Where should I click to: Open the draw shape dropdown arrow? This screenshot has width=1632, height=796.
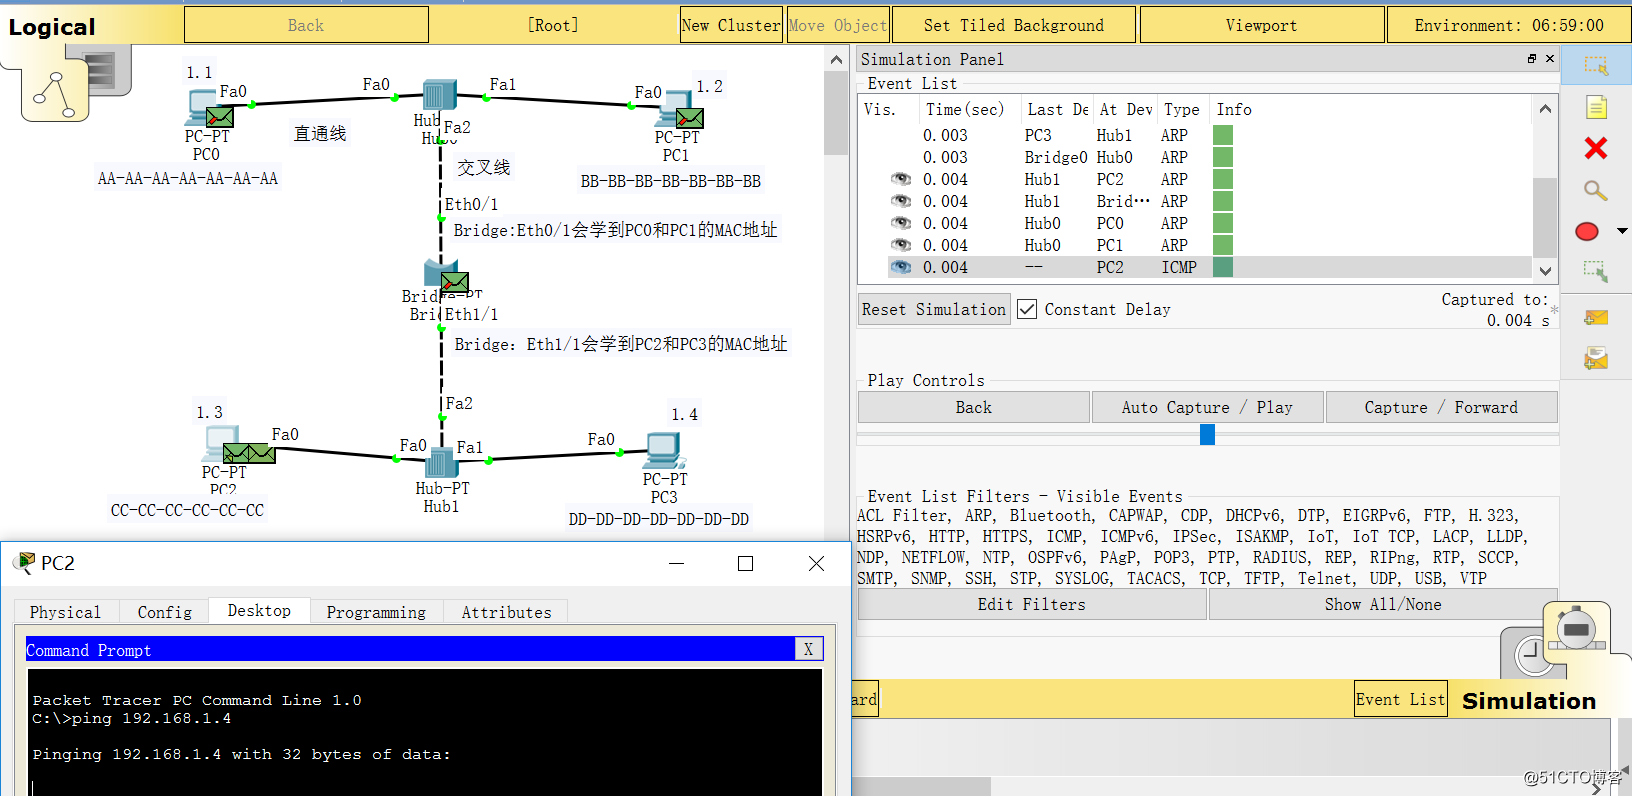(x=1622, y=231)
